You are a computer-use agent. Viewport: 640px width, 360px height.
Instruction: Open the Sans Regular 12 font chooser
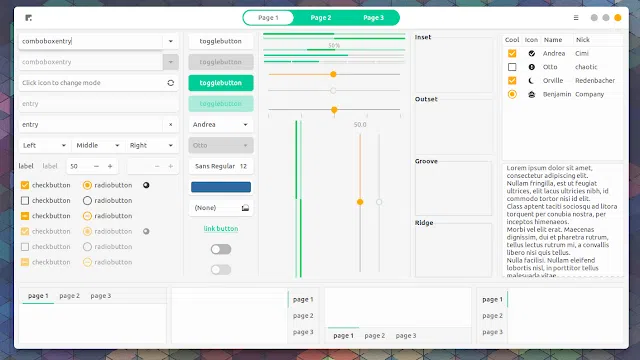click(221, 166)
